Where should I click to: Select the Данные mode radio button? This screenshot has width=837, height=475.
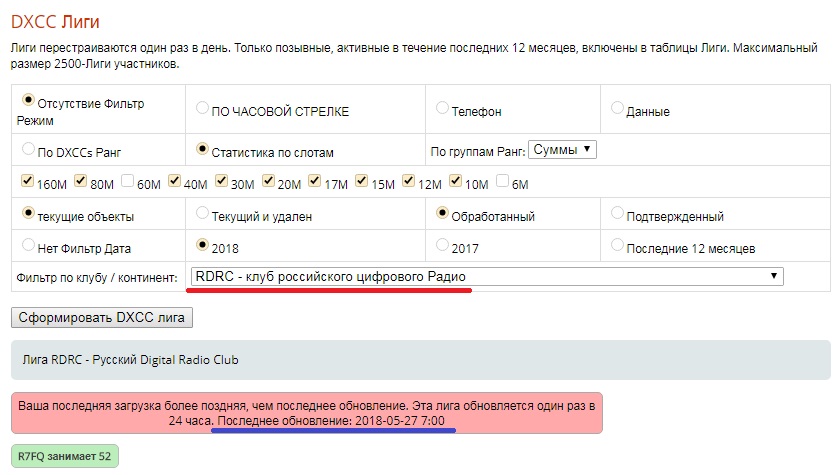click(x=617, y=109)
